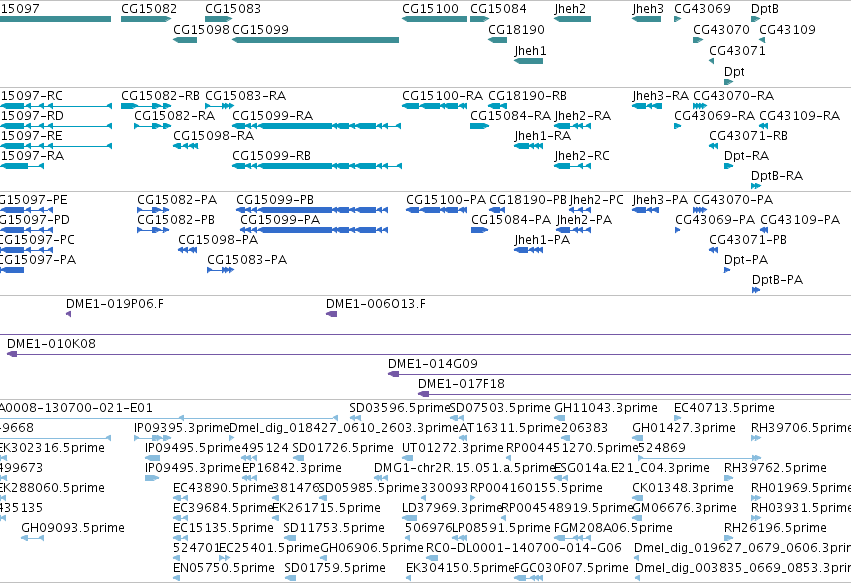
Task: Click the CG15098 gene glyph
Action: tap(185, 40)
